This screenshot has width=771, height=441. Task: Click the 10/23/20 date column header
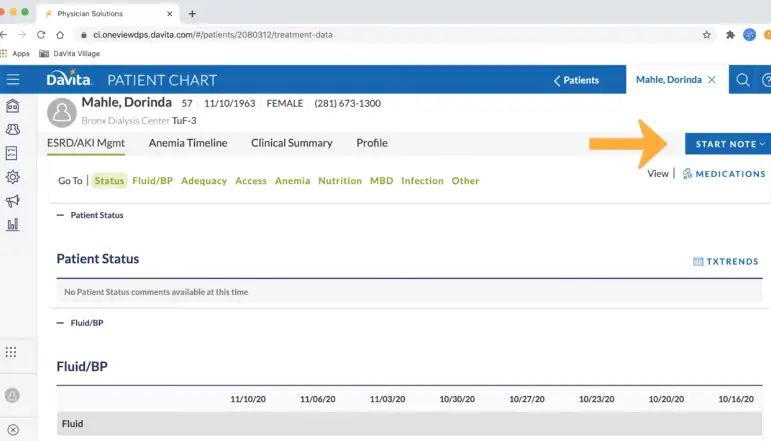pos(596,399)
